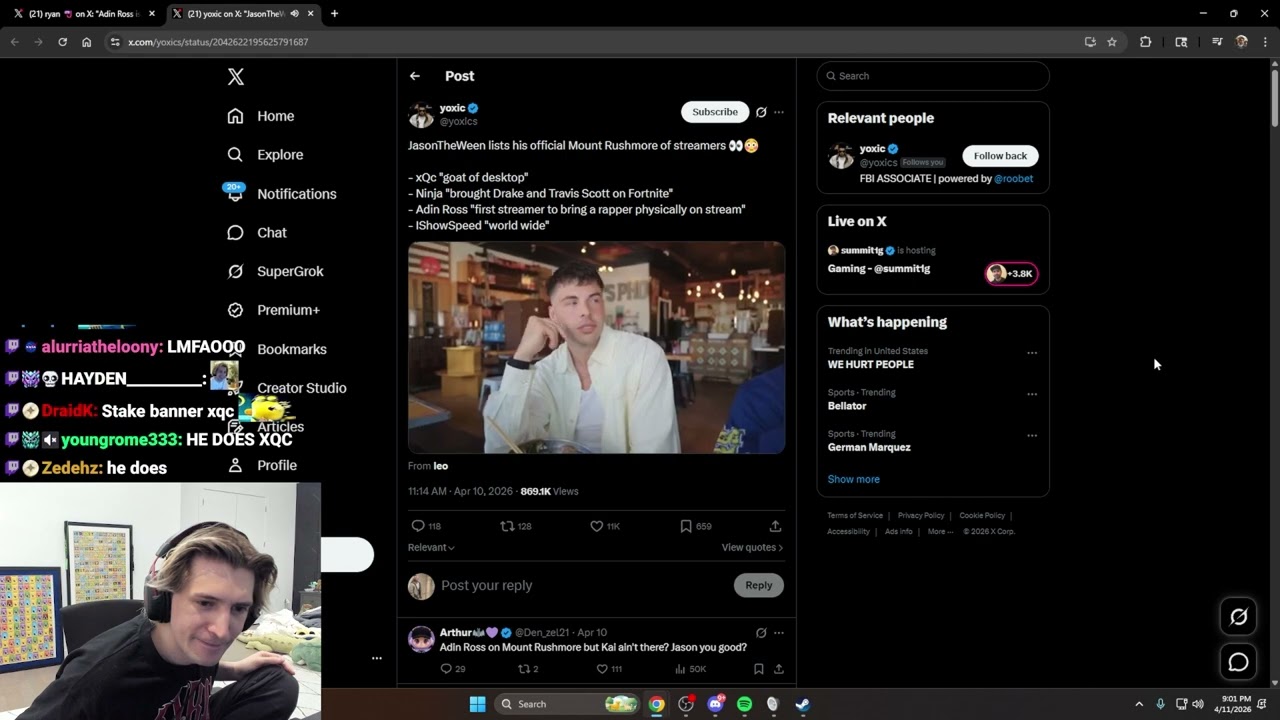Image resolution: width=1280 pixels, height=720 pixels.
Task: Open 'WE HURT PEOPLE' trend
Action: click(x=870, y=365)
